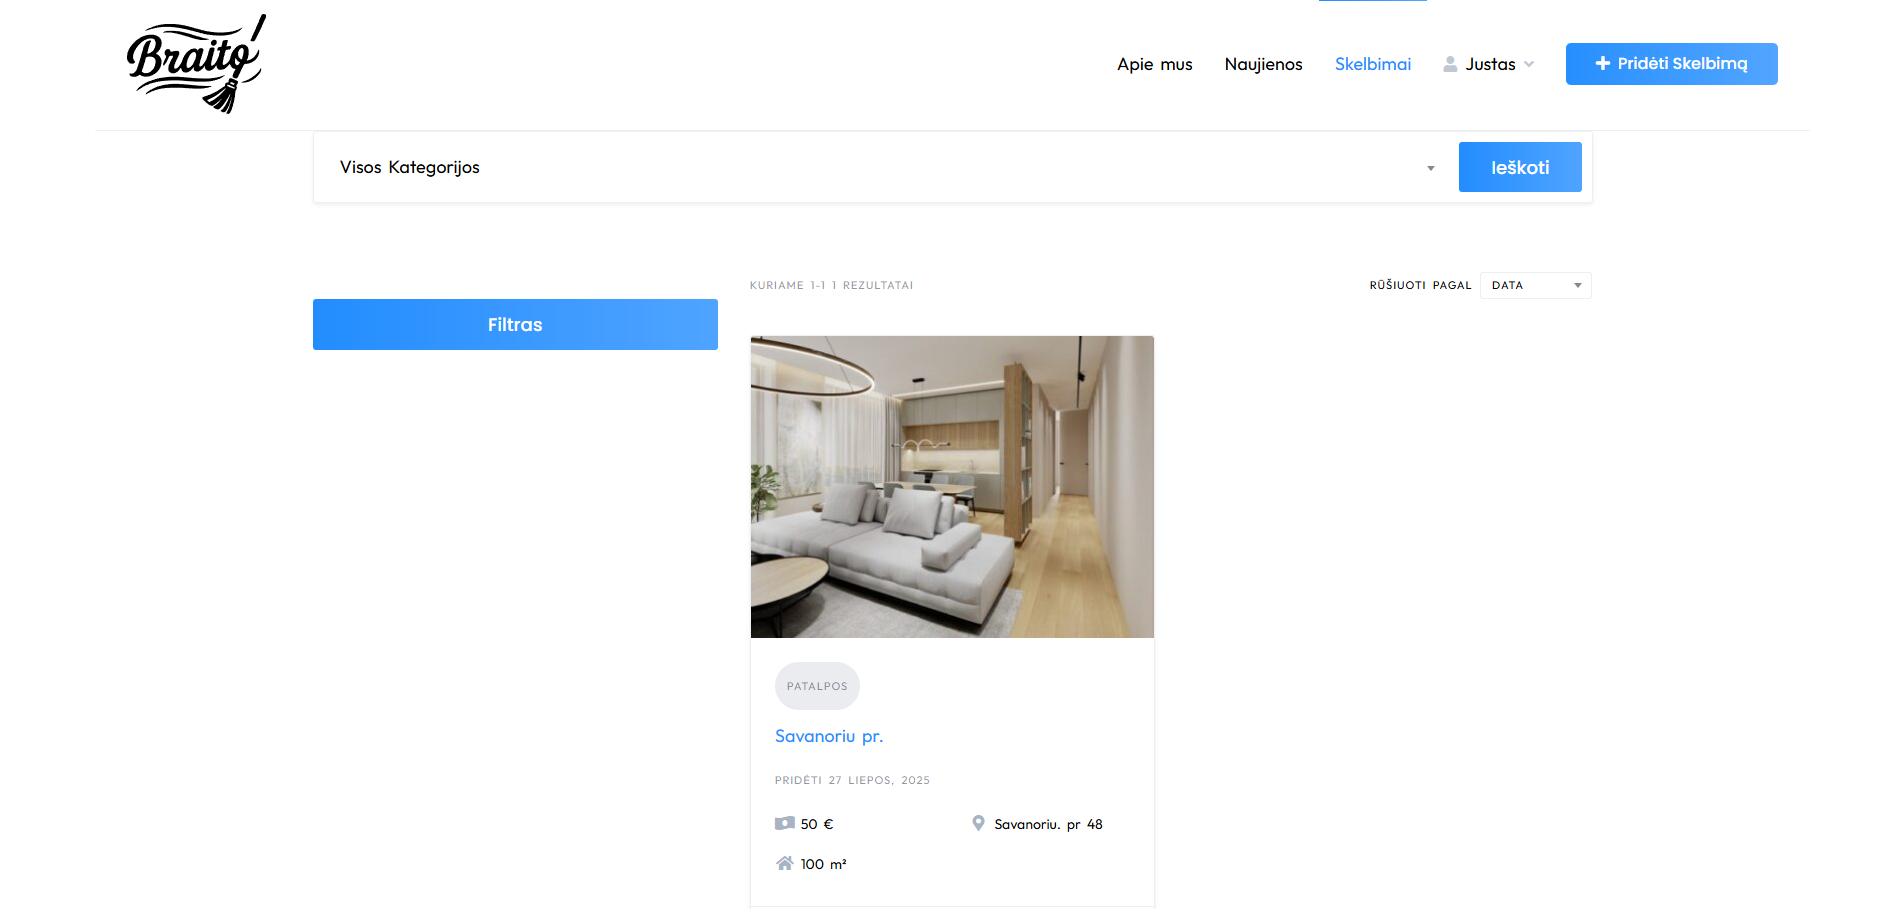Select the Skelbimai navigation item
Screen dimensions: 1898x909
[x=1372, y=64]
